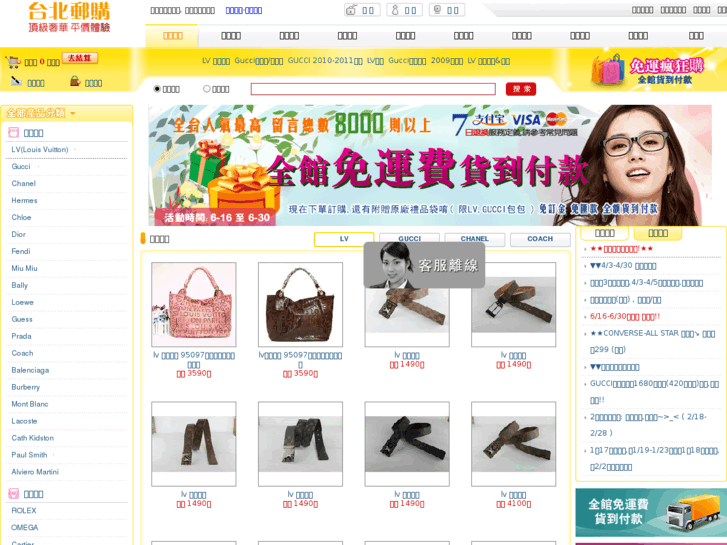Select the second unselected search radio button
This screenshot has width=727, height=545.
click(207, 89)
